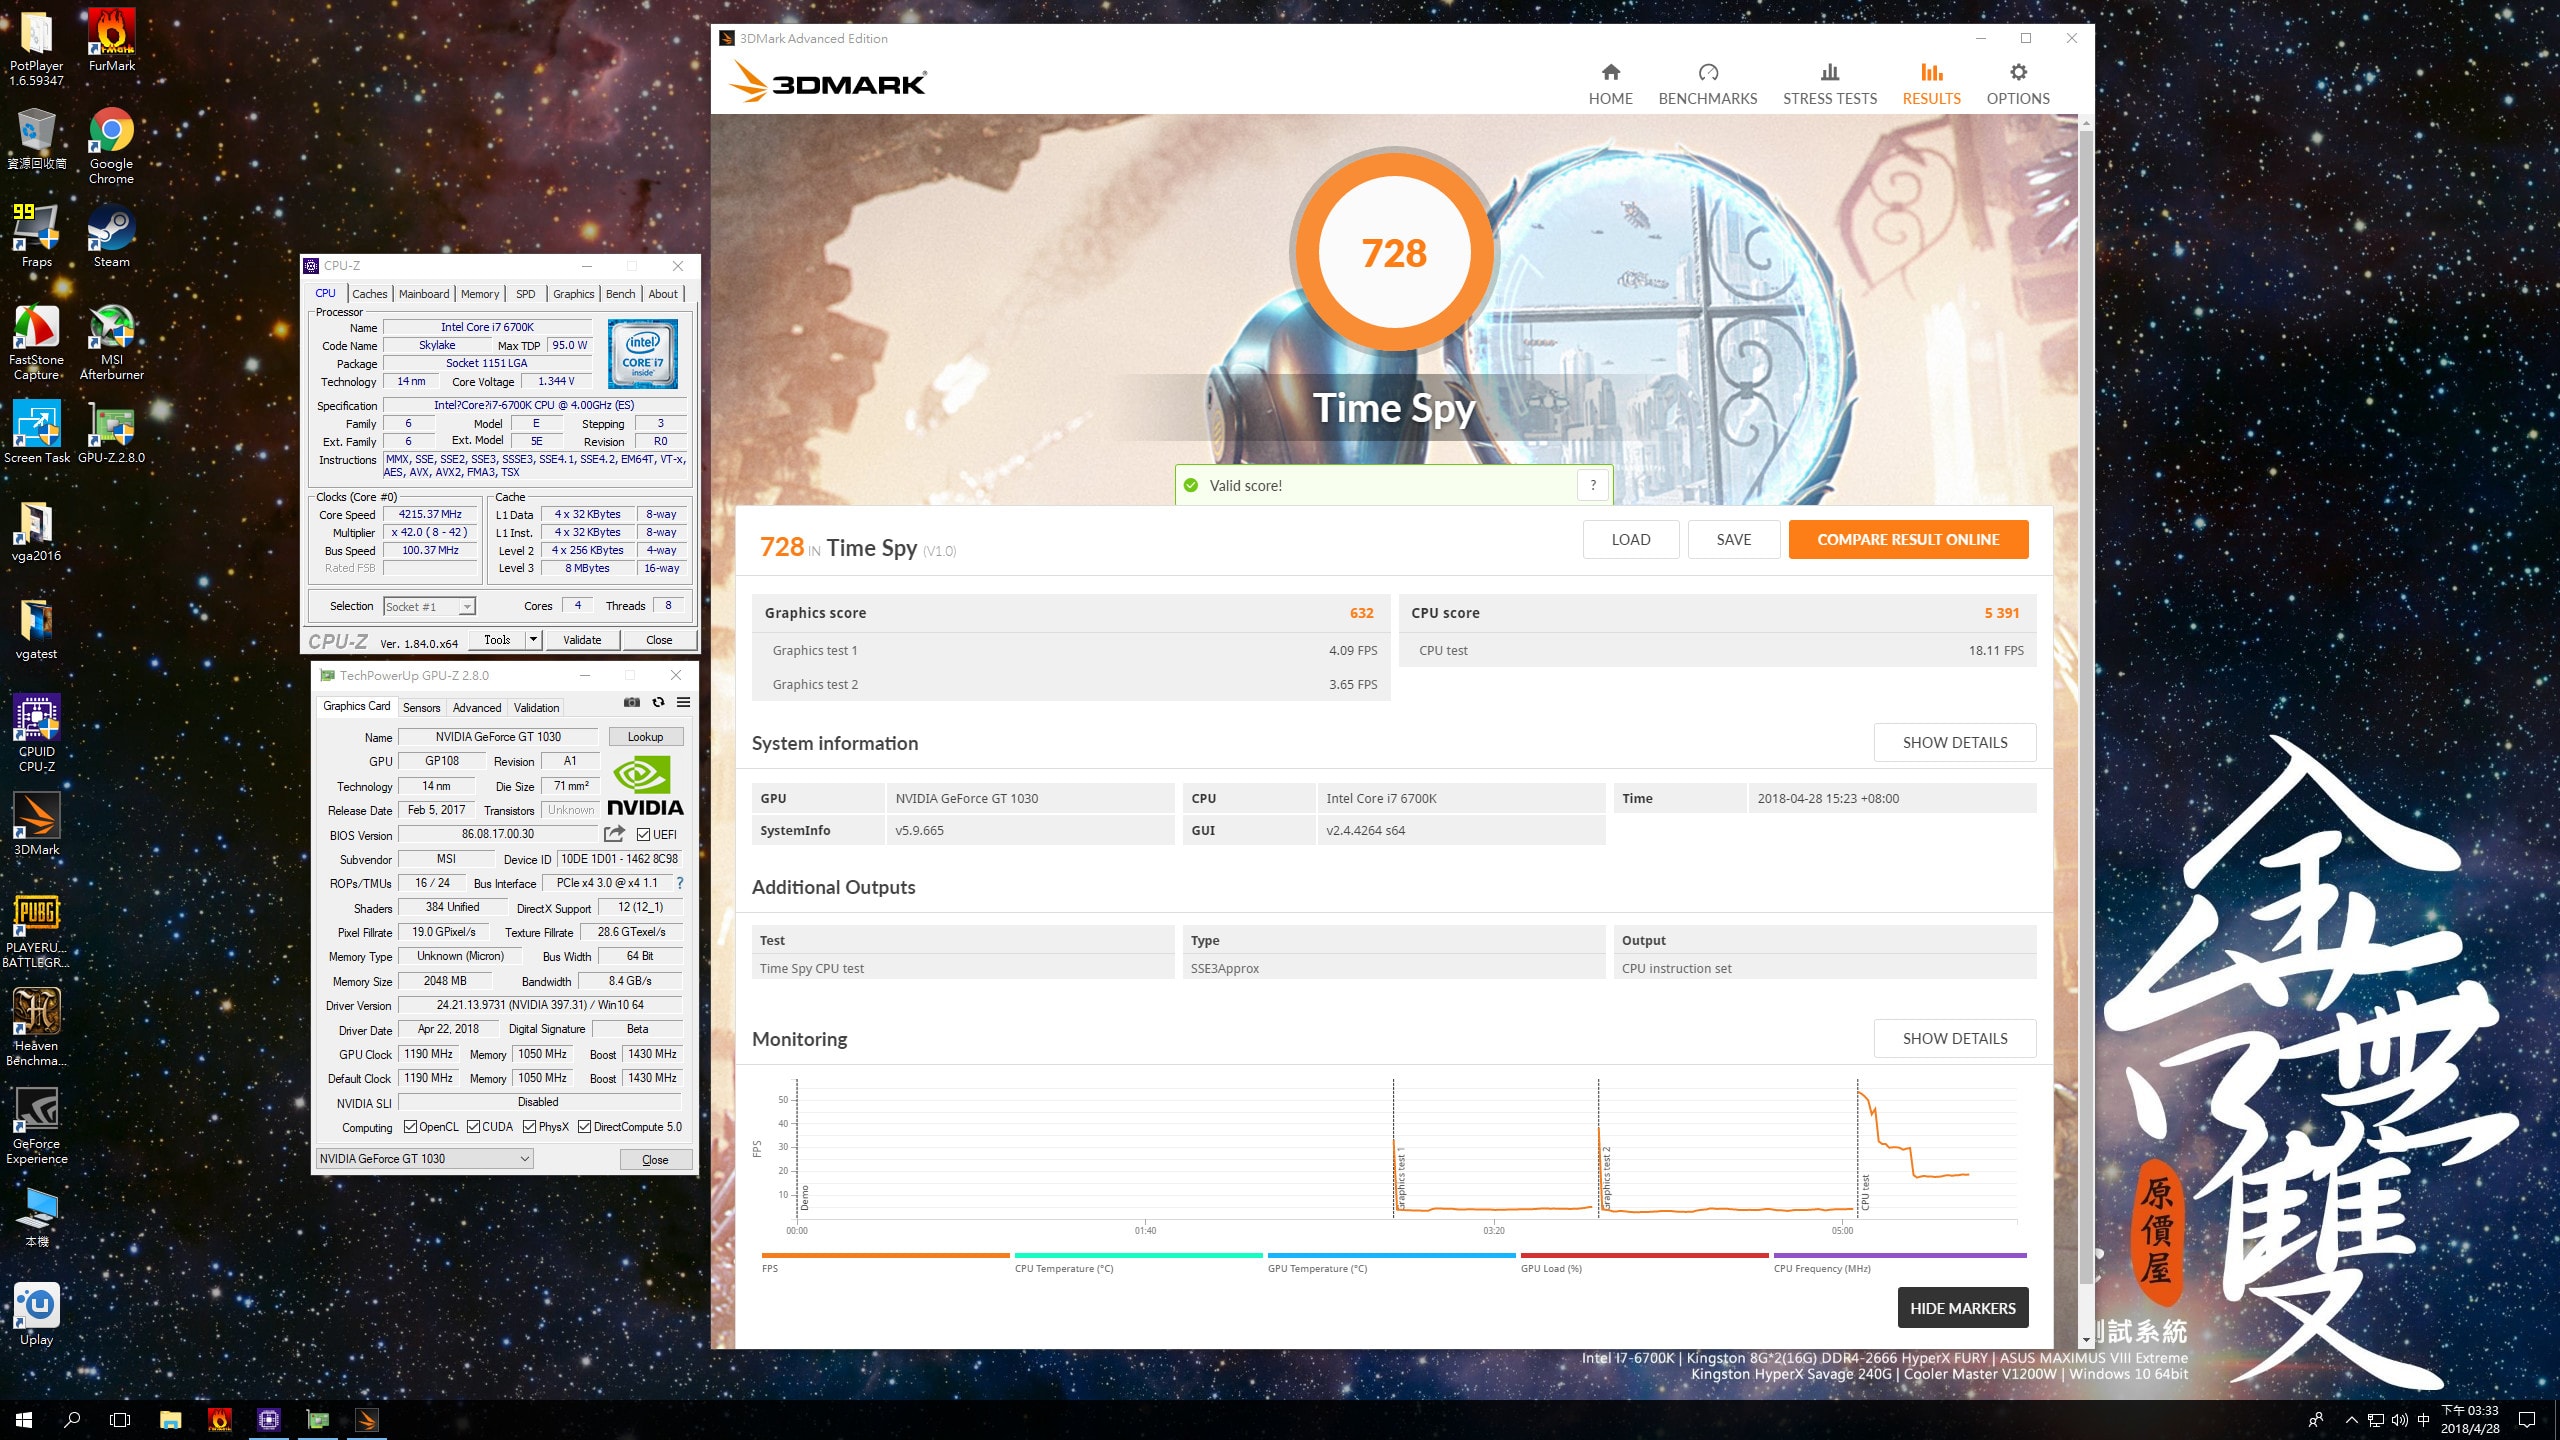Open PUBG Battlegrounds desktop shortcut
The width and height of the screenshot is (2560, 1440).
[x=36, y=930]
